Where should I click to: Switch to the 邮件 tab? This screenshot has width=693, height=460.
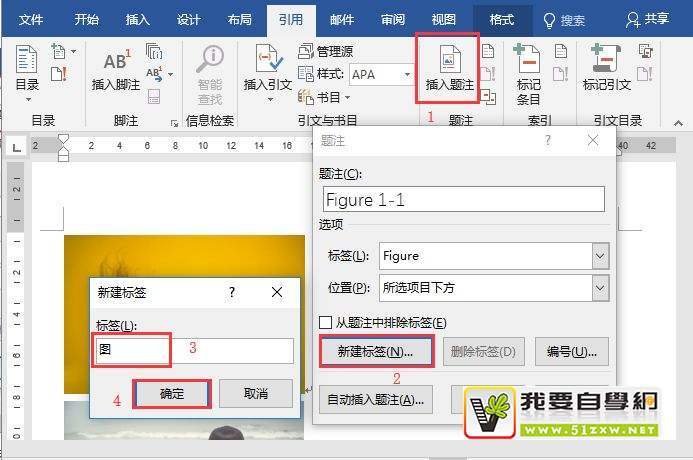342,20
